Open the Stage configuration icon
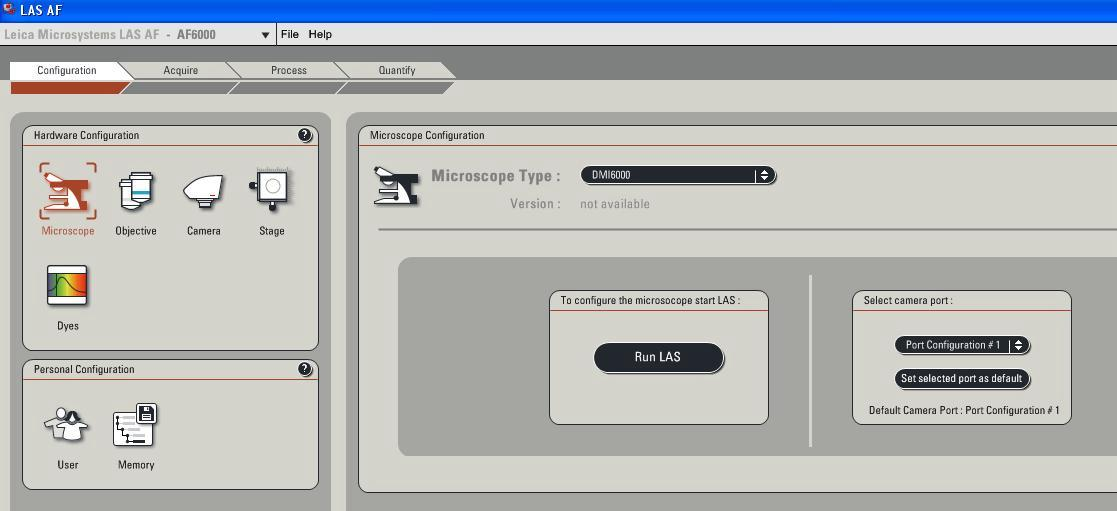Viewport: 1117px width, 511px height. pos(271,190)
